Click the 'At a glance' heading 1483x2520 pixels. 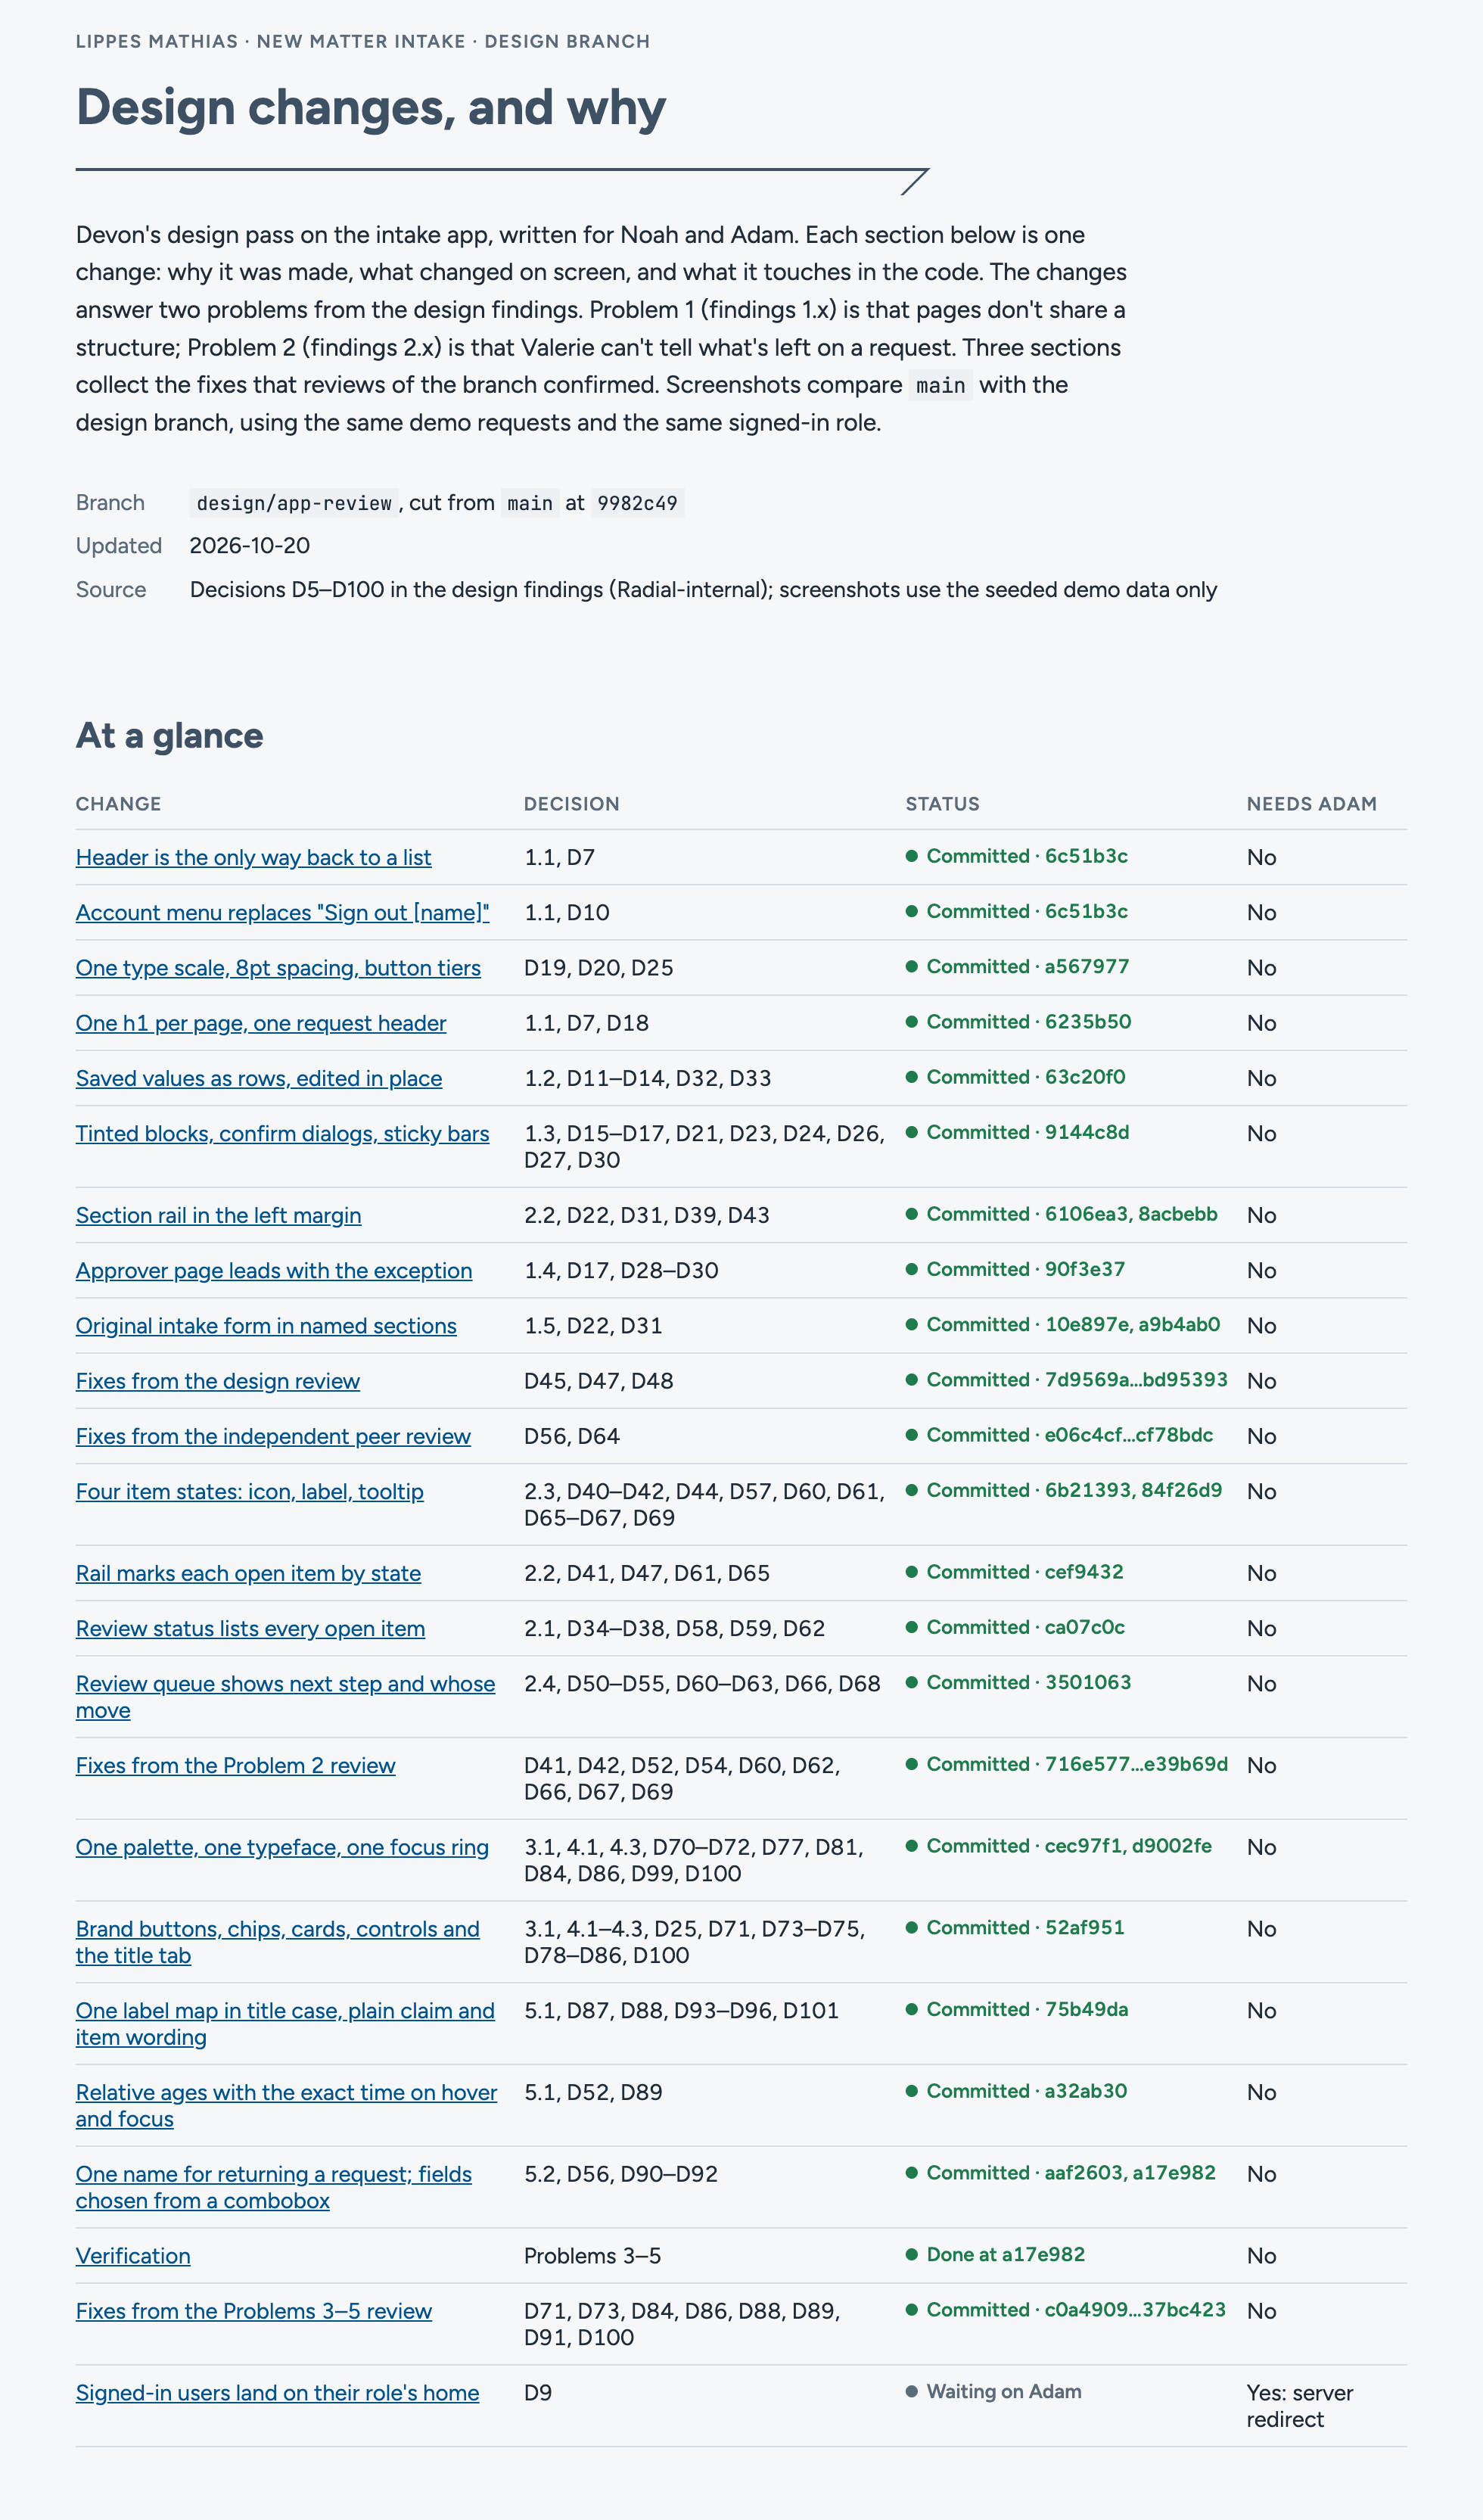click(x=169, y=736)
